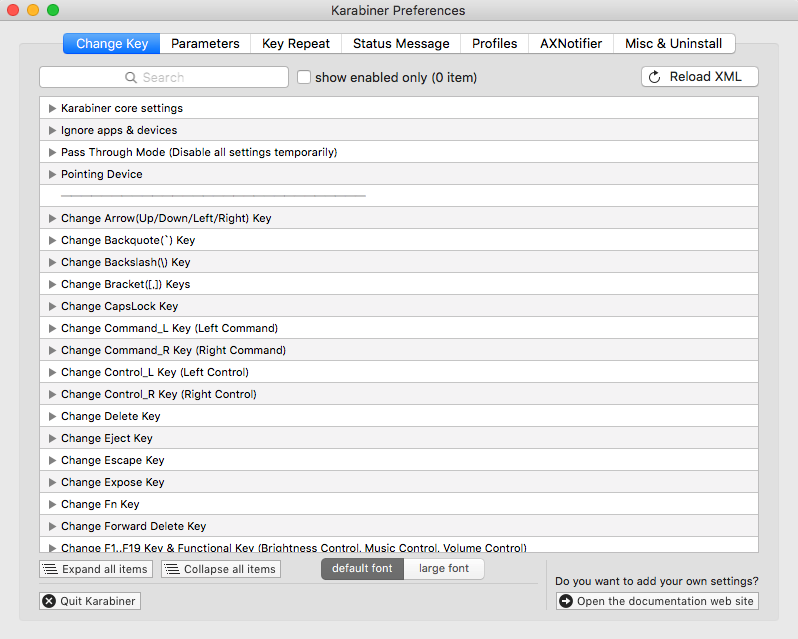Select Change Eject Key row text

107,438
